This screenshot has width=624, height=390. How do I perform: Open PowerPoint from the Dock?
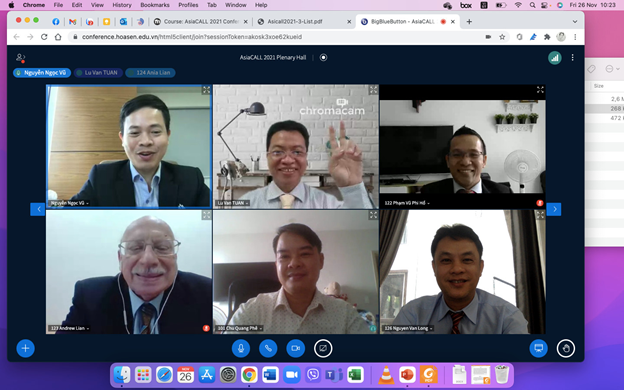[407, 374]
